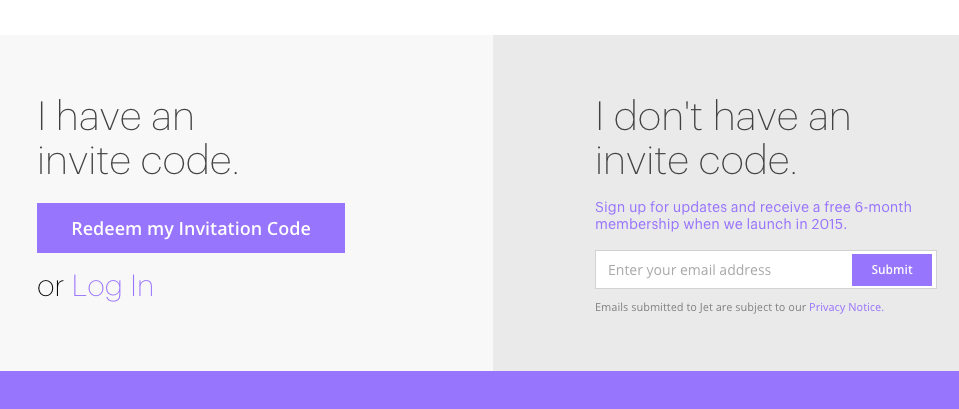Click the "I have an" heading line

116,118
